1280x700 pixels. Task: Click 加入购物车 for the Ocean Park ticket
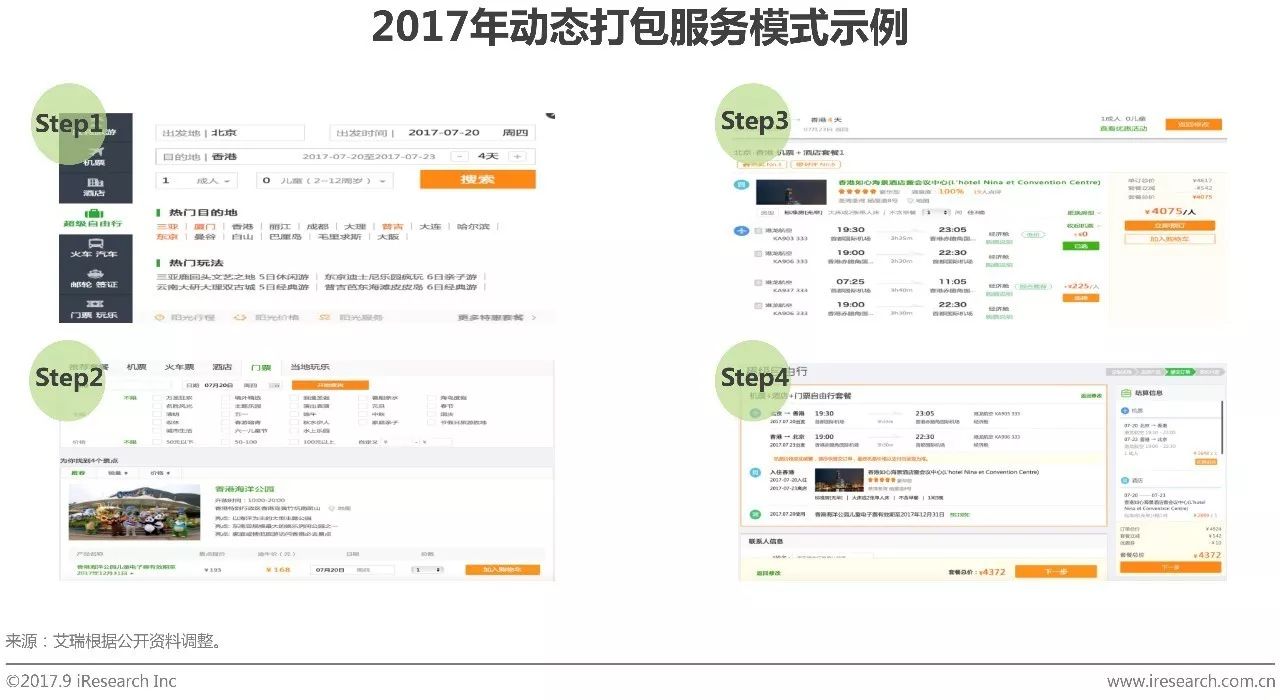tap(502, 570)
